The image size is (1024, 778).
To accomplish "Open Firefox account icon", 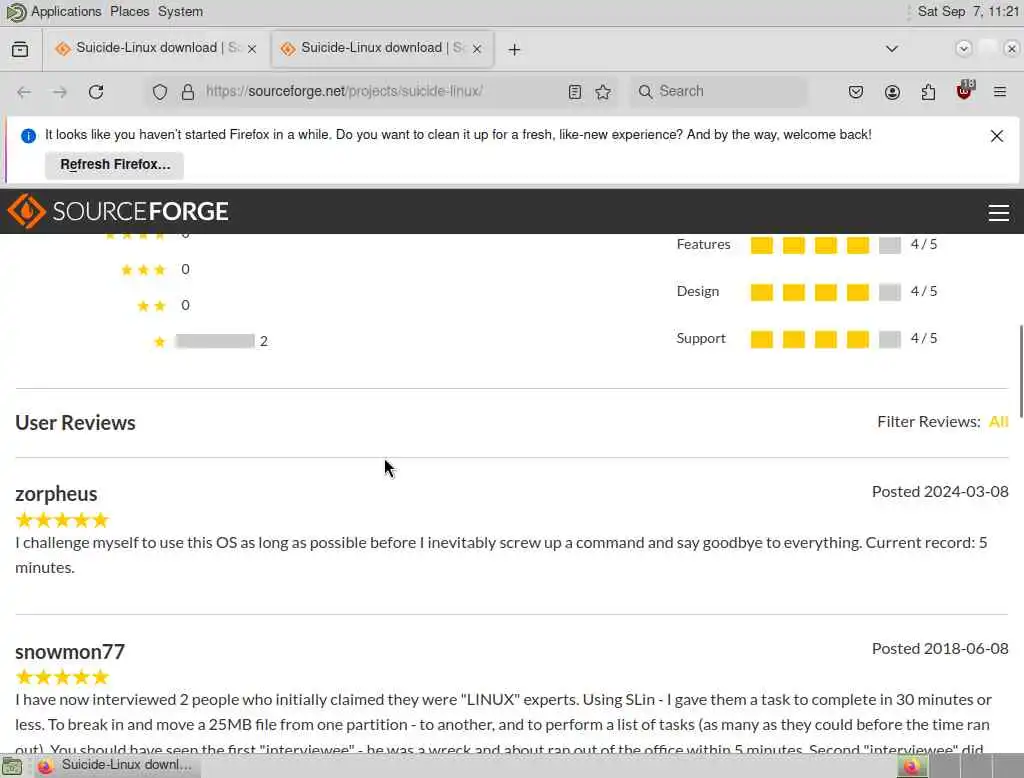I will 892,92.
